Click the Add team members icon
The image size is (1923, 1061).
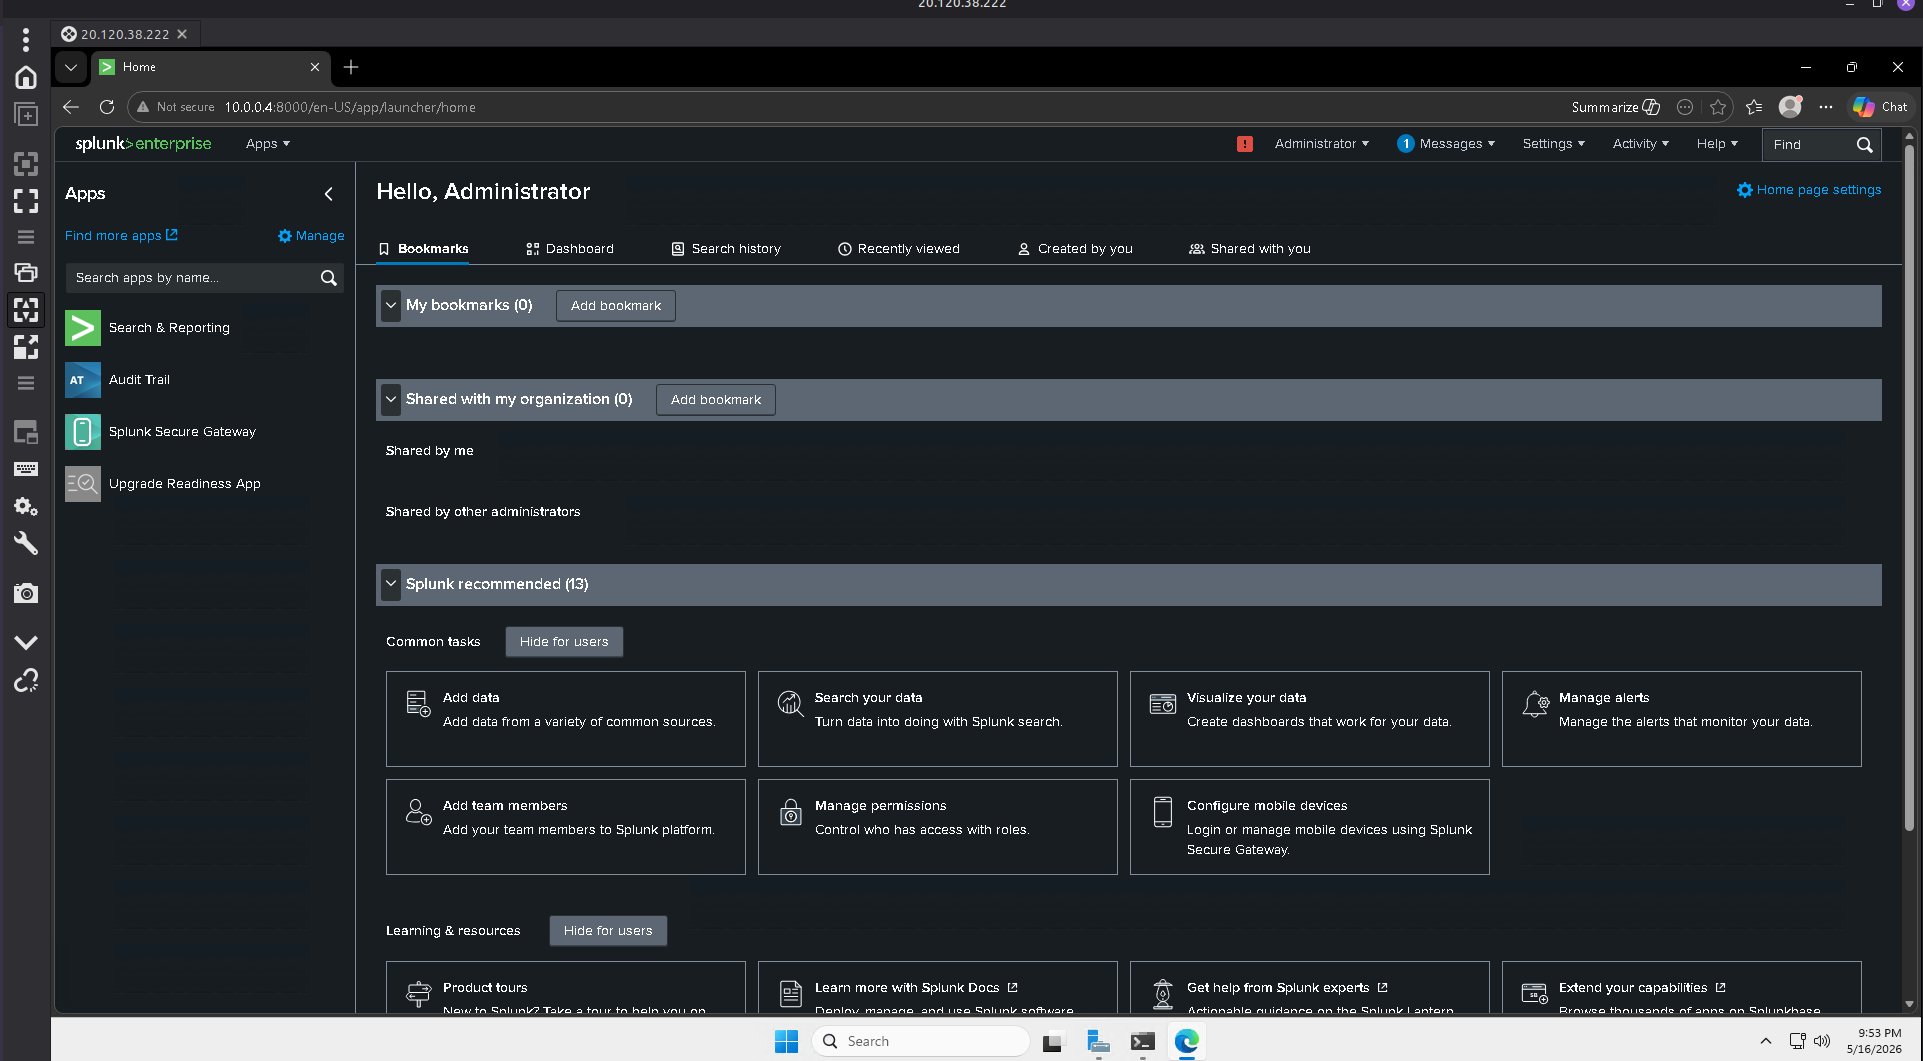[x=418, y=812]
